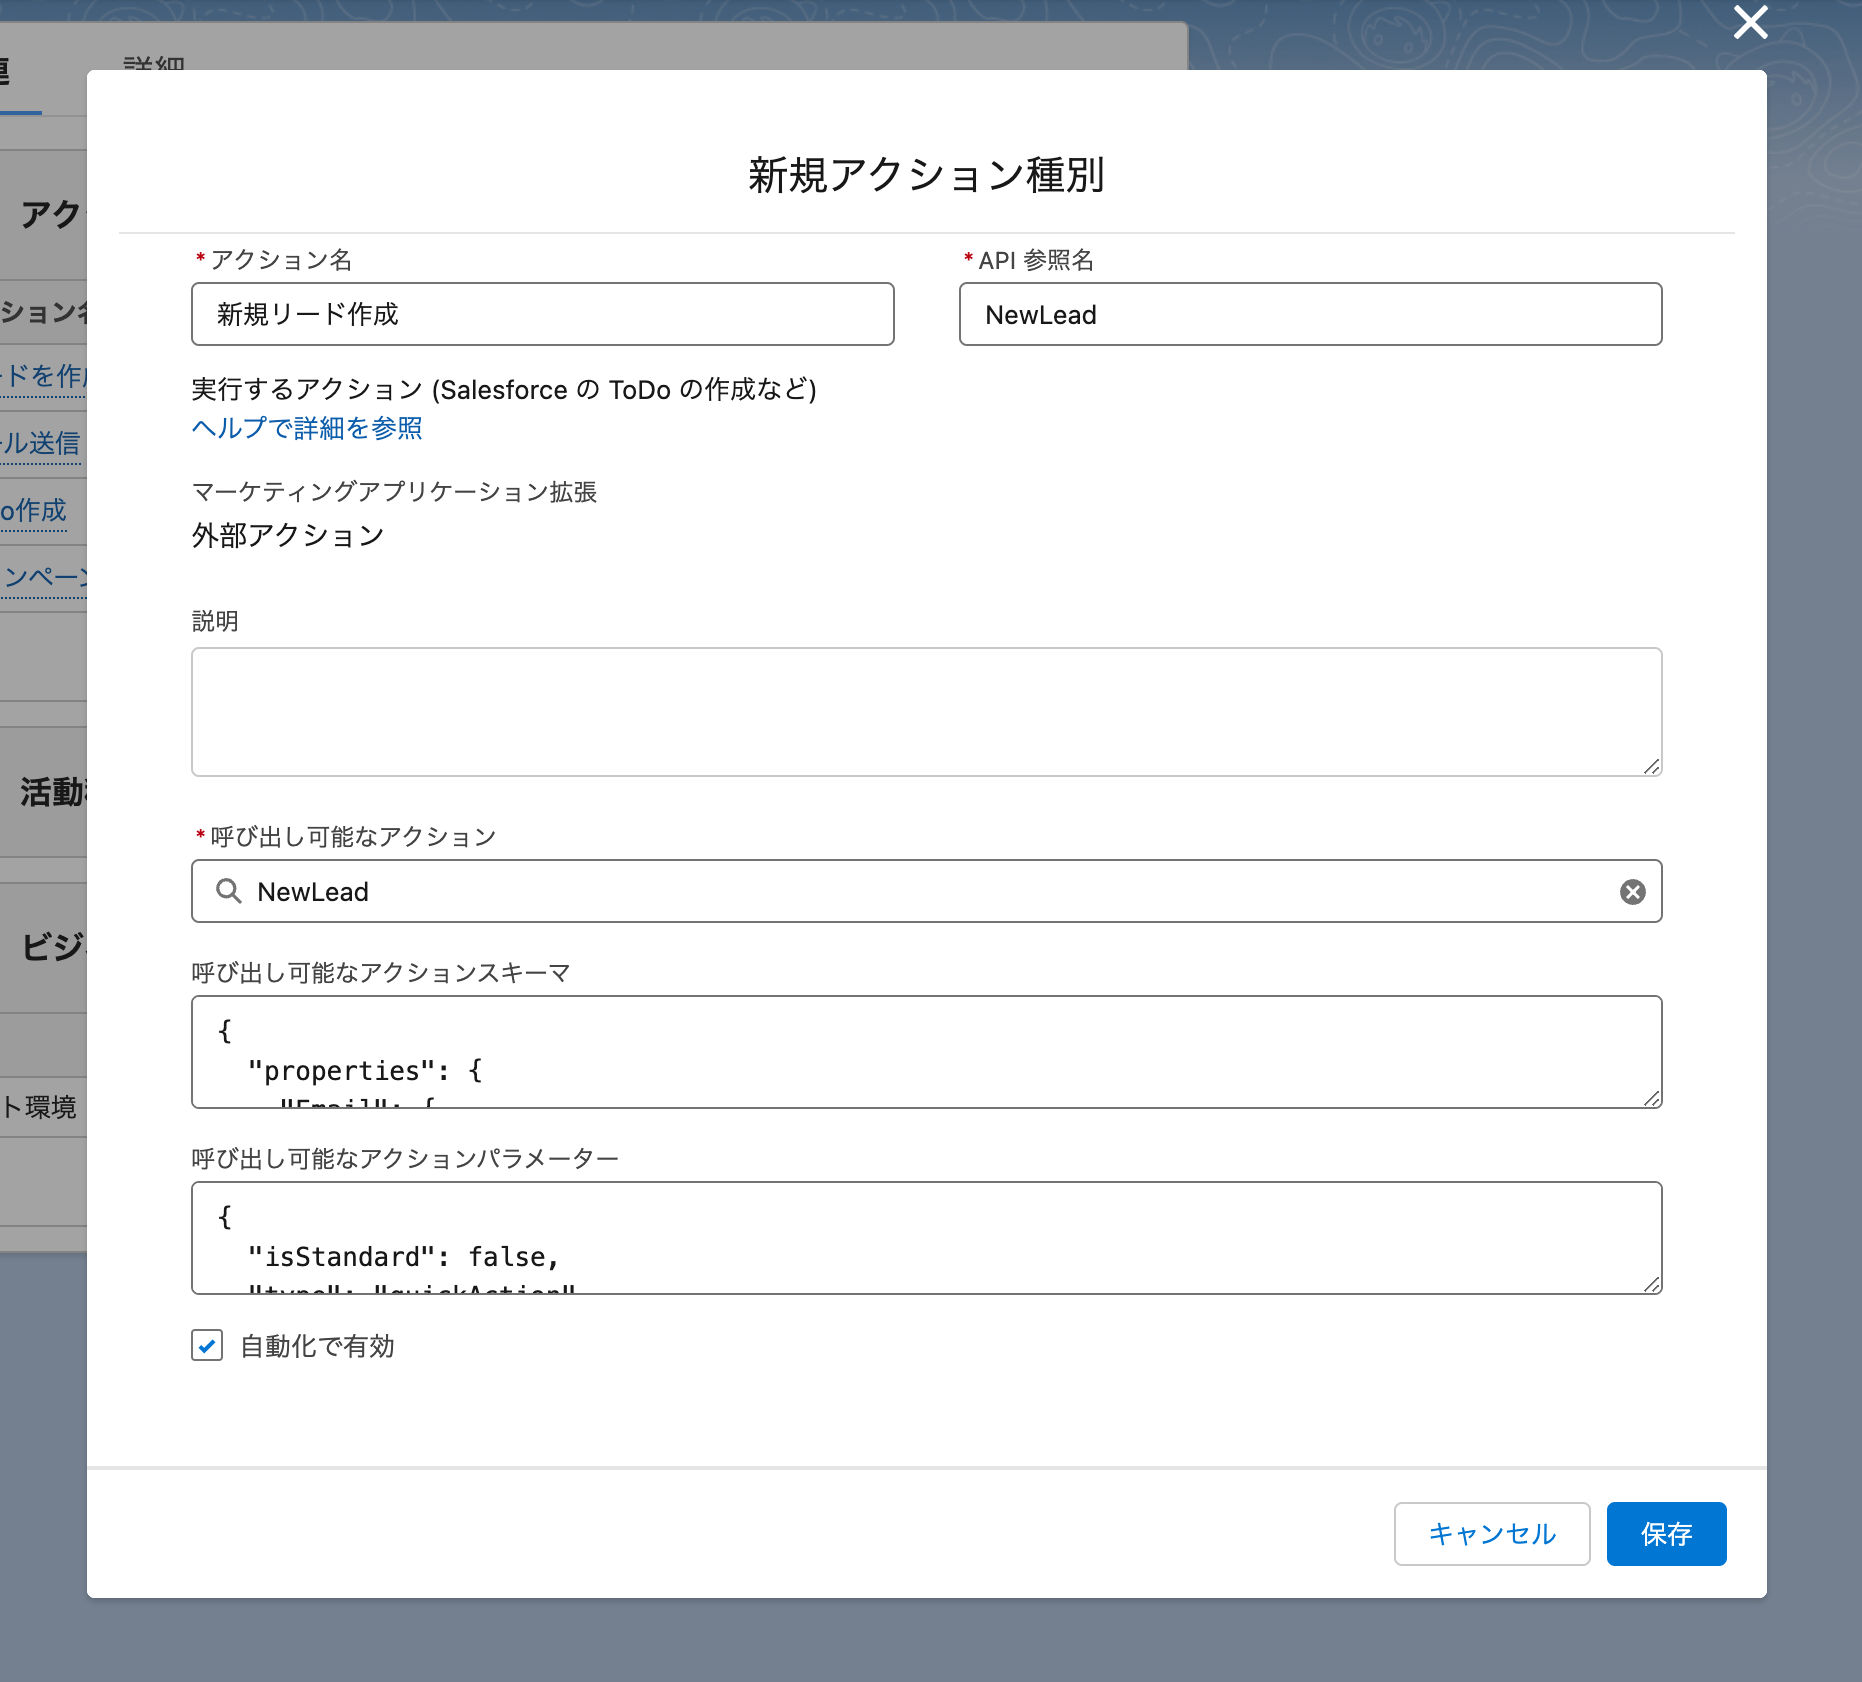Click the API 参照名 input field

tap(1310, 314)
